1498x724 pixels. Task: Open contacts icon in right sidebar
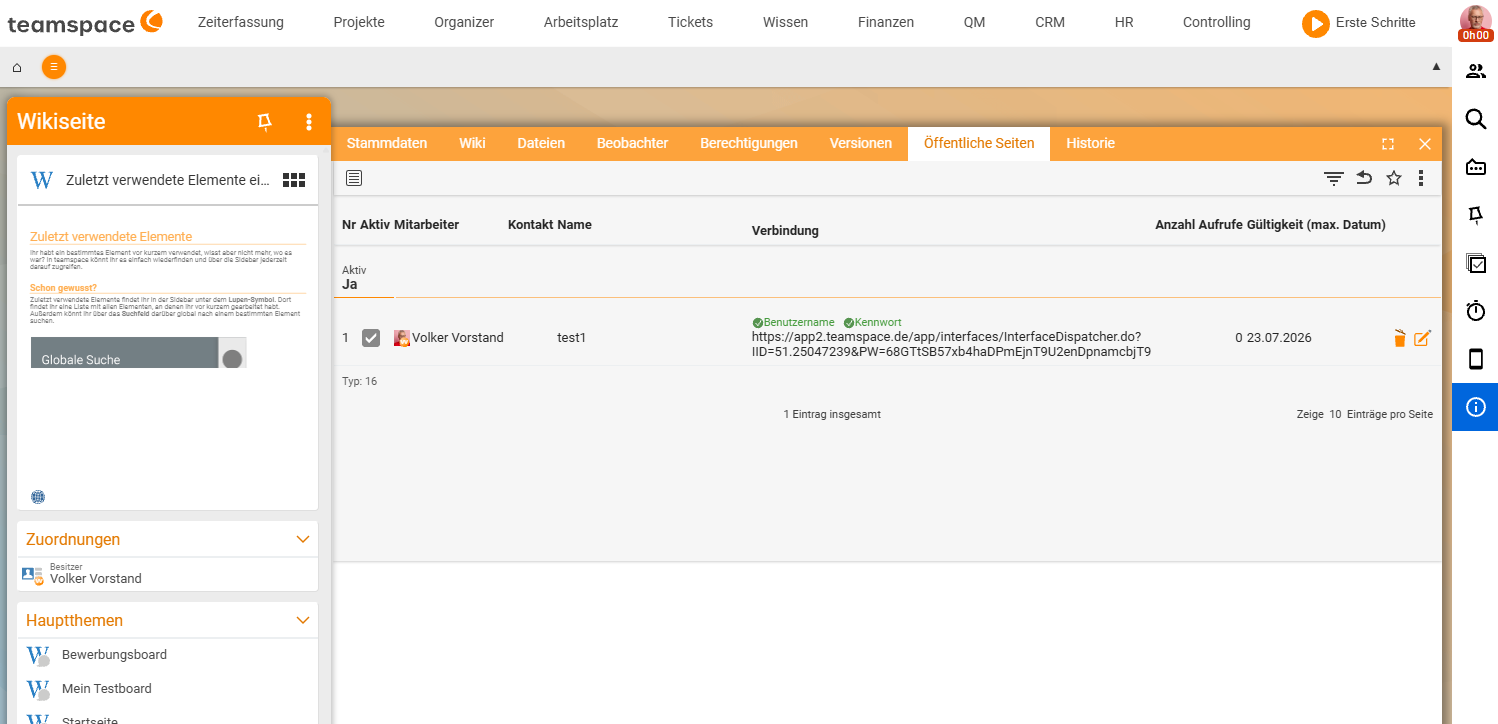pos(1476,71)
